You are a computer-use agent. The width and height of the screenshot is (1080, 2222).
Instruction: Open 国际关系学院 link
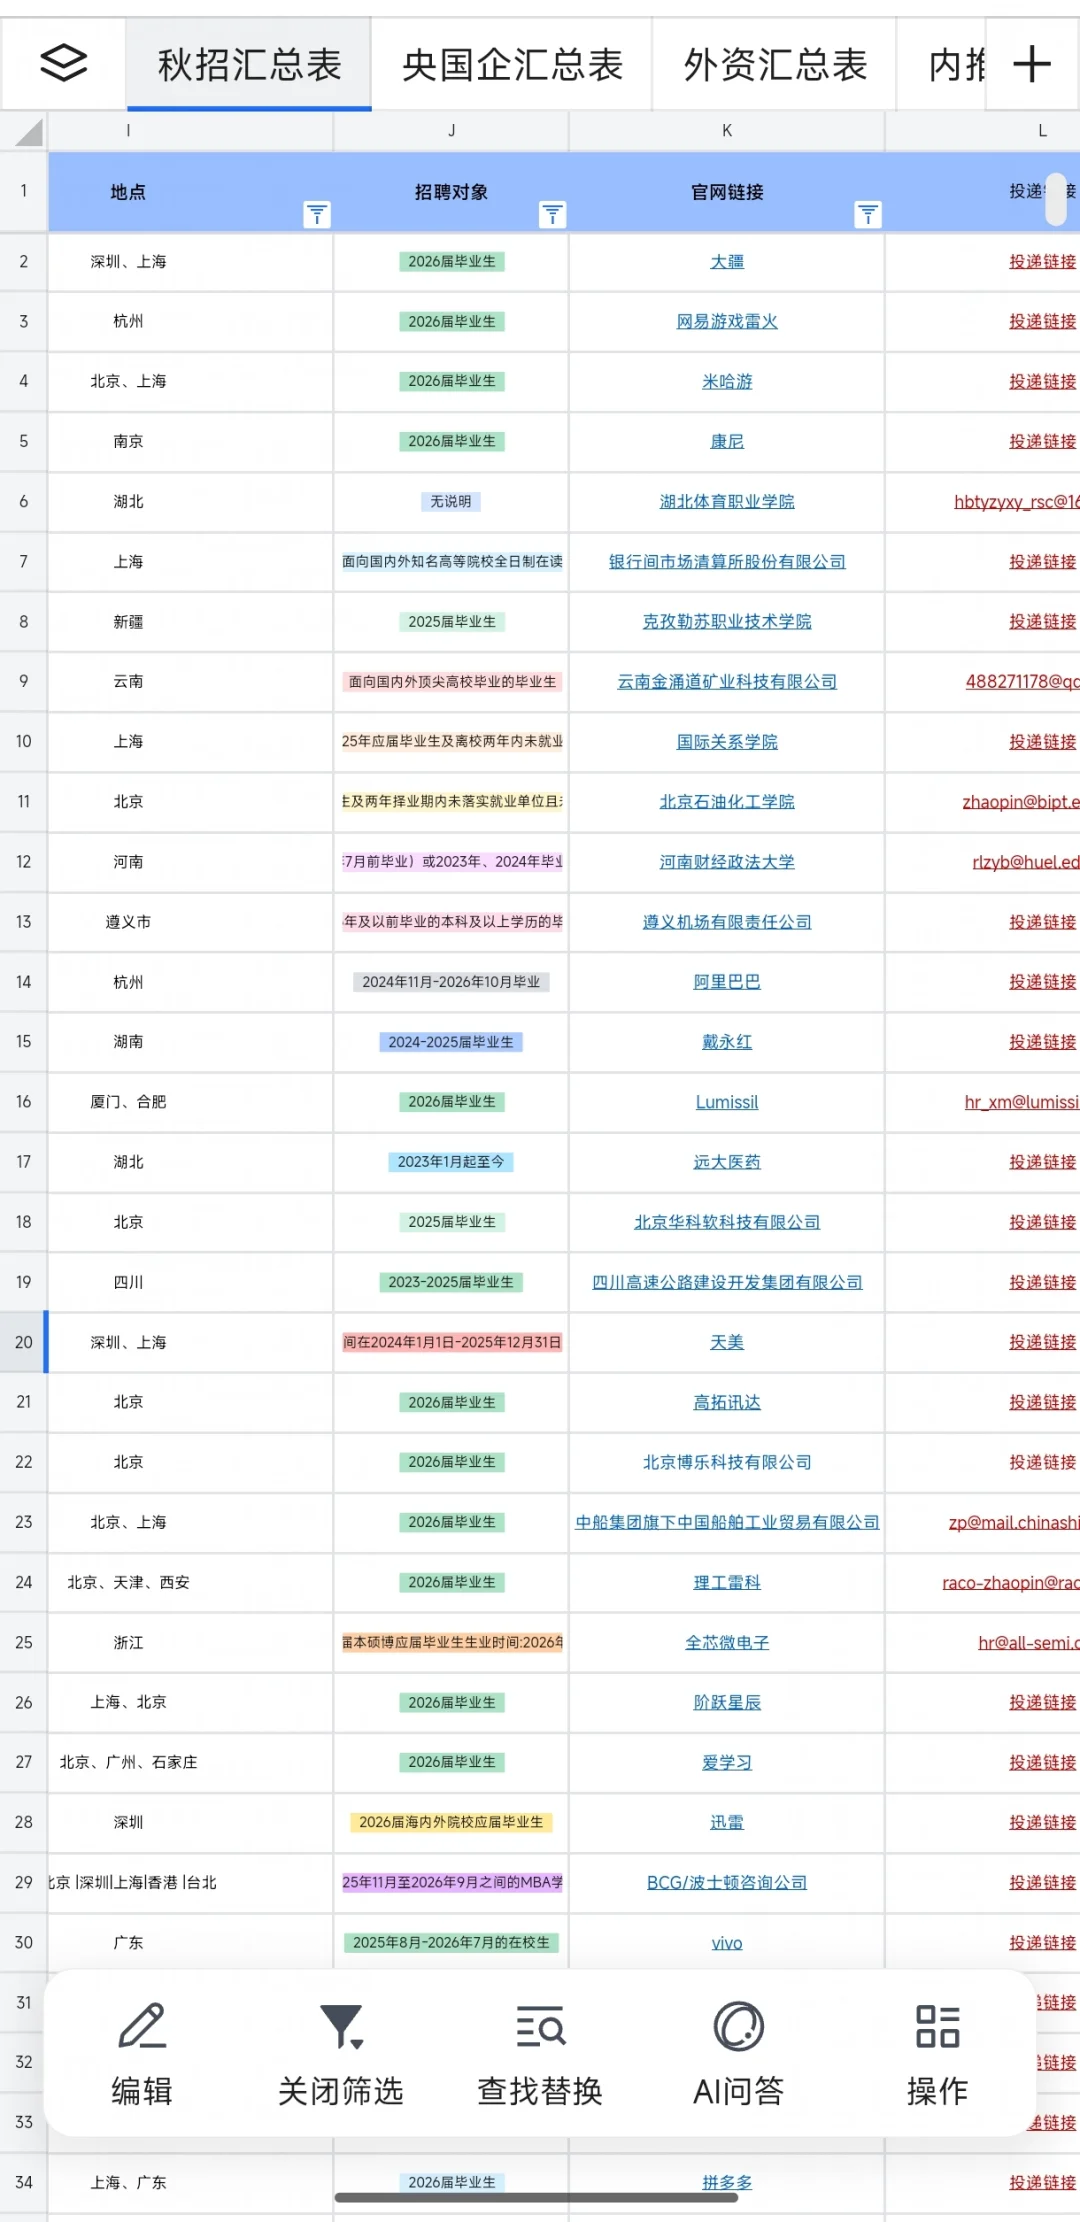727,742
